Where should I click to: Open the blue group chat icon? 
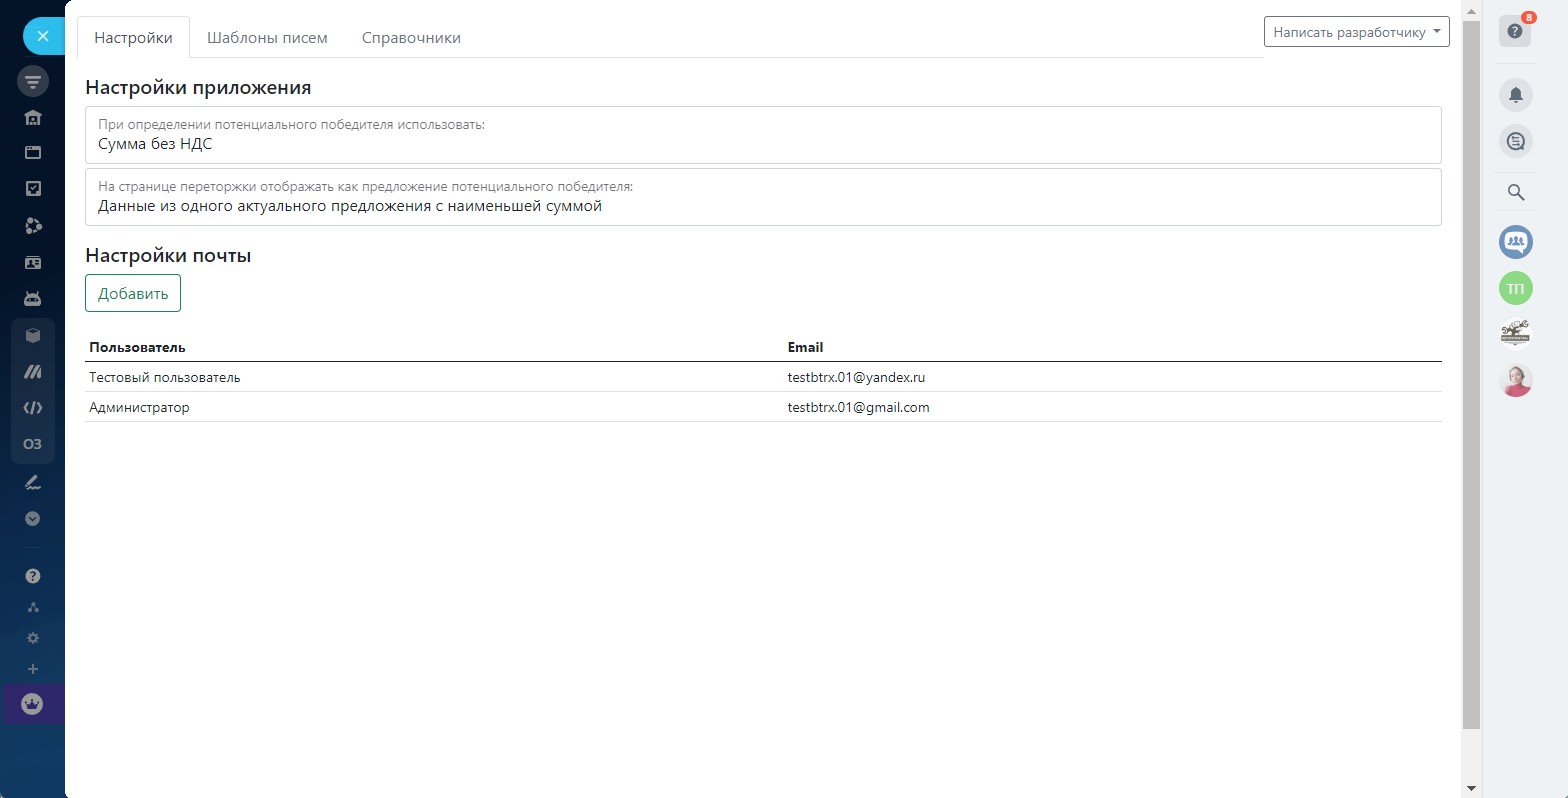(x=1515, y=241)
